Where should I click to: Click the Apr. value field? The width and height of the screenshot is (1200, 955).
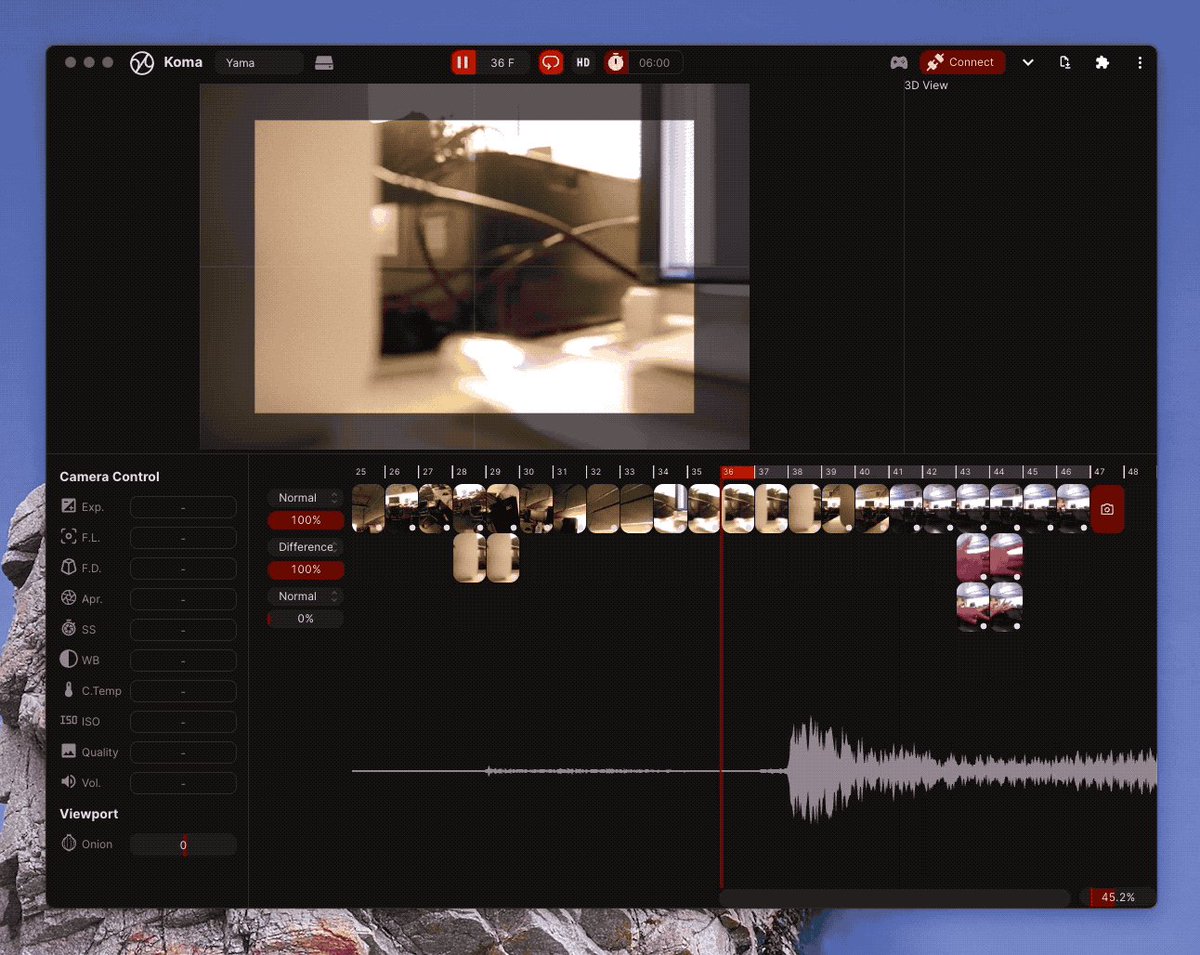pyautogui.click(x=183, y=599)
